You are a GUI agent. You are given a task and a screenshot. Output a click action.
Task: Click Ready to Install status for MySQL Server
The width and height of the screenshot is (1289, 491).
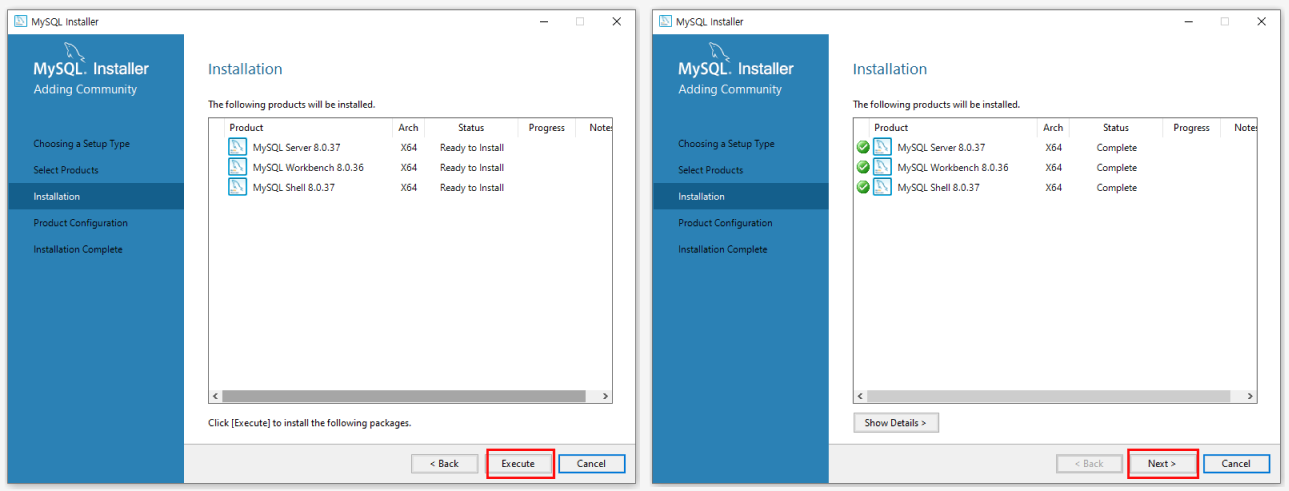point(472,148)
